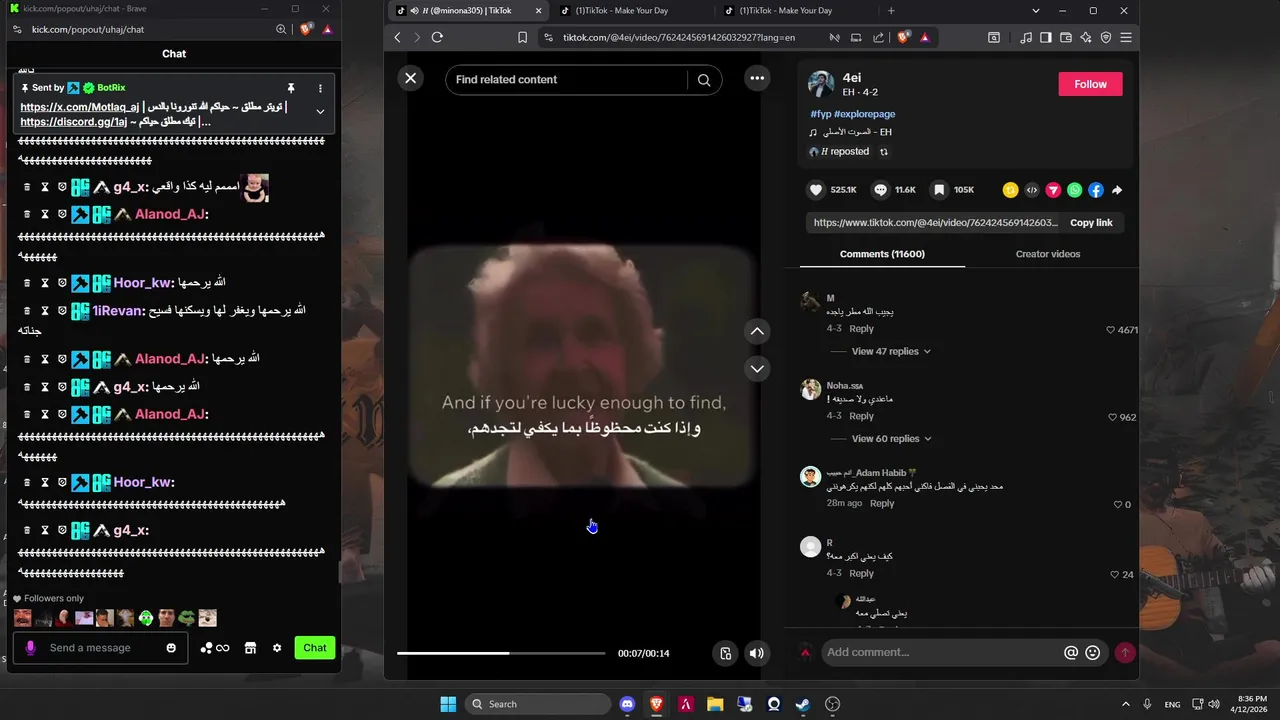Open Brave Rewards triangle in TikTok window
Image resolution: width=1280 pixels, height=720 pixels.
pos(925,37)
